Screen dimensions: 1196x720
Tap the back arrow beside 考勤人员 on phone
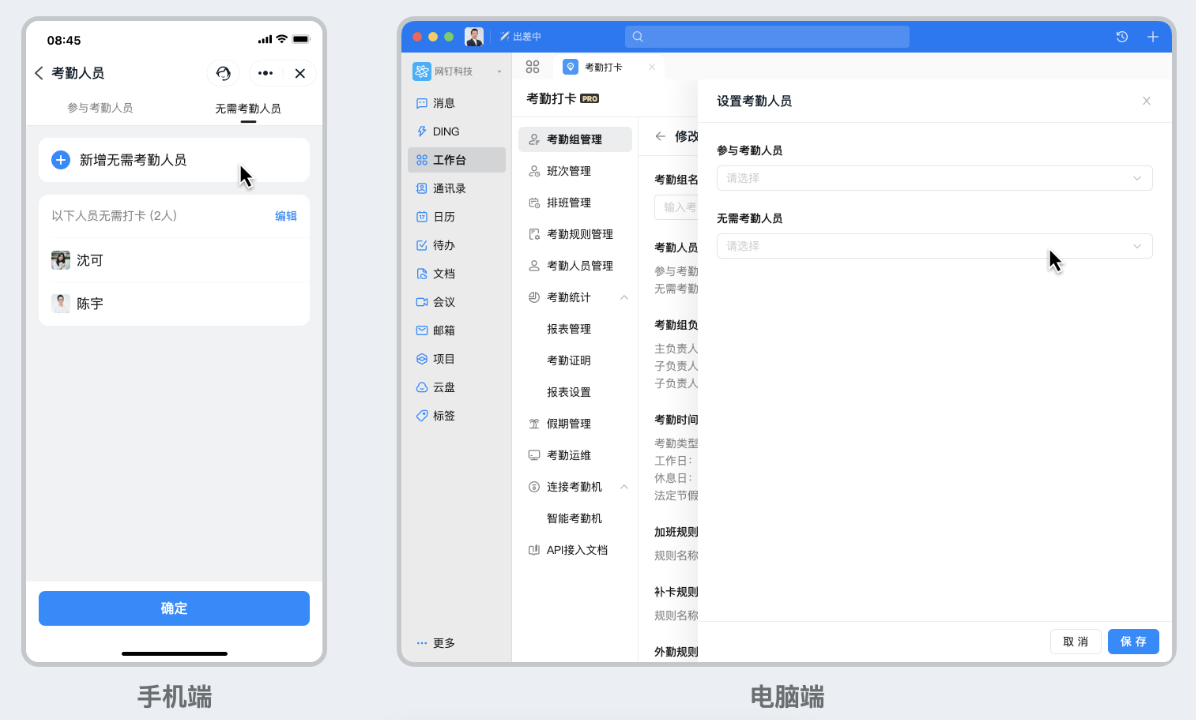(x=39, y=73)
